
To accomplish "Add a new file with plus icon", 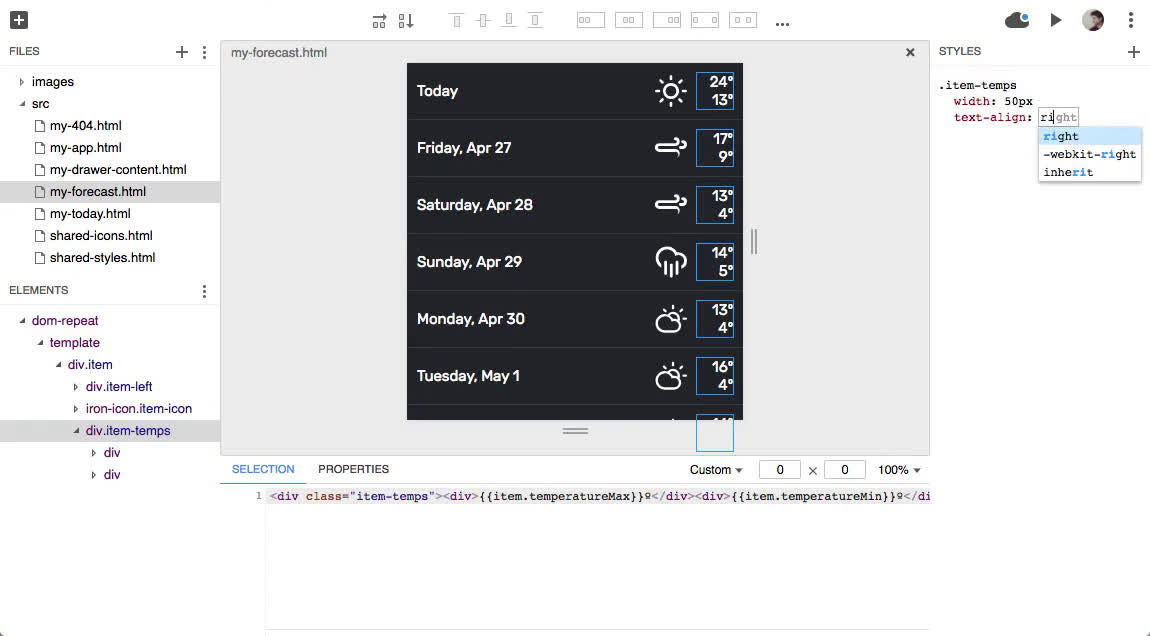I will click(x=182, y=52).
